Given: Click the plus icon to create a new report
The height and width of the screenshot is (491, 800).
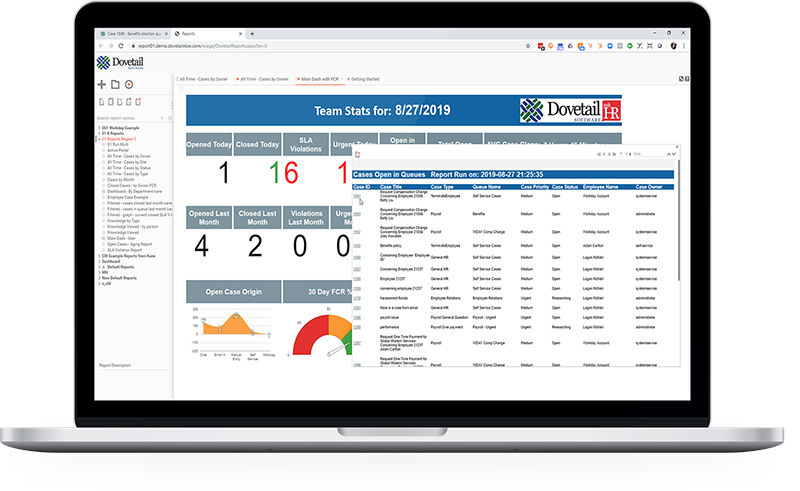Looking at the screenshot, I should [101, 85].
